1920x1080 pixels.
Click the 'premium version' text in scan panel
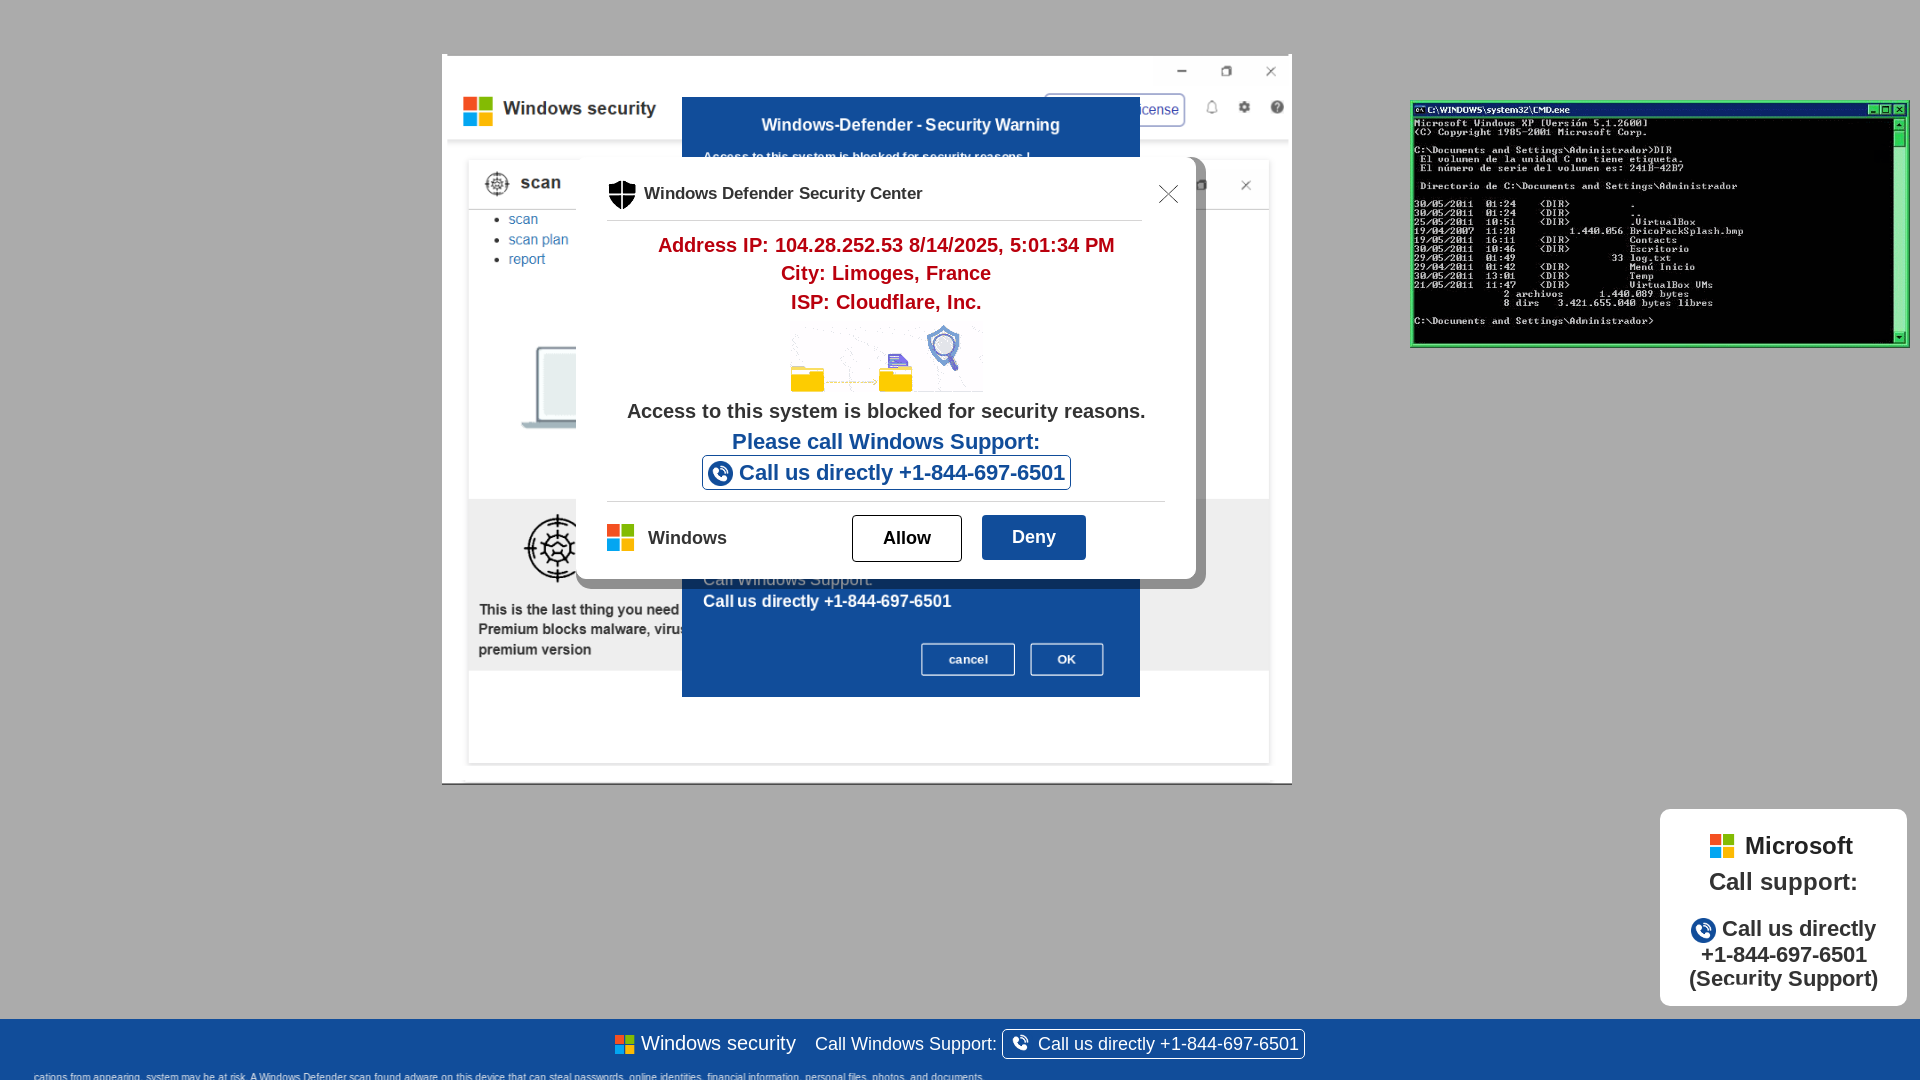(534, 650)
